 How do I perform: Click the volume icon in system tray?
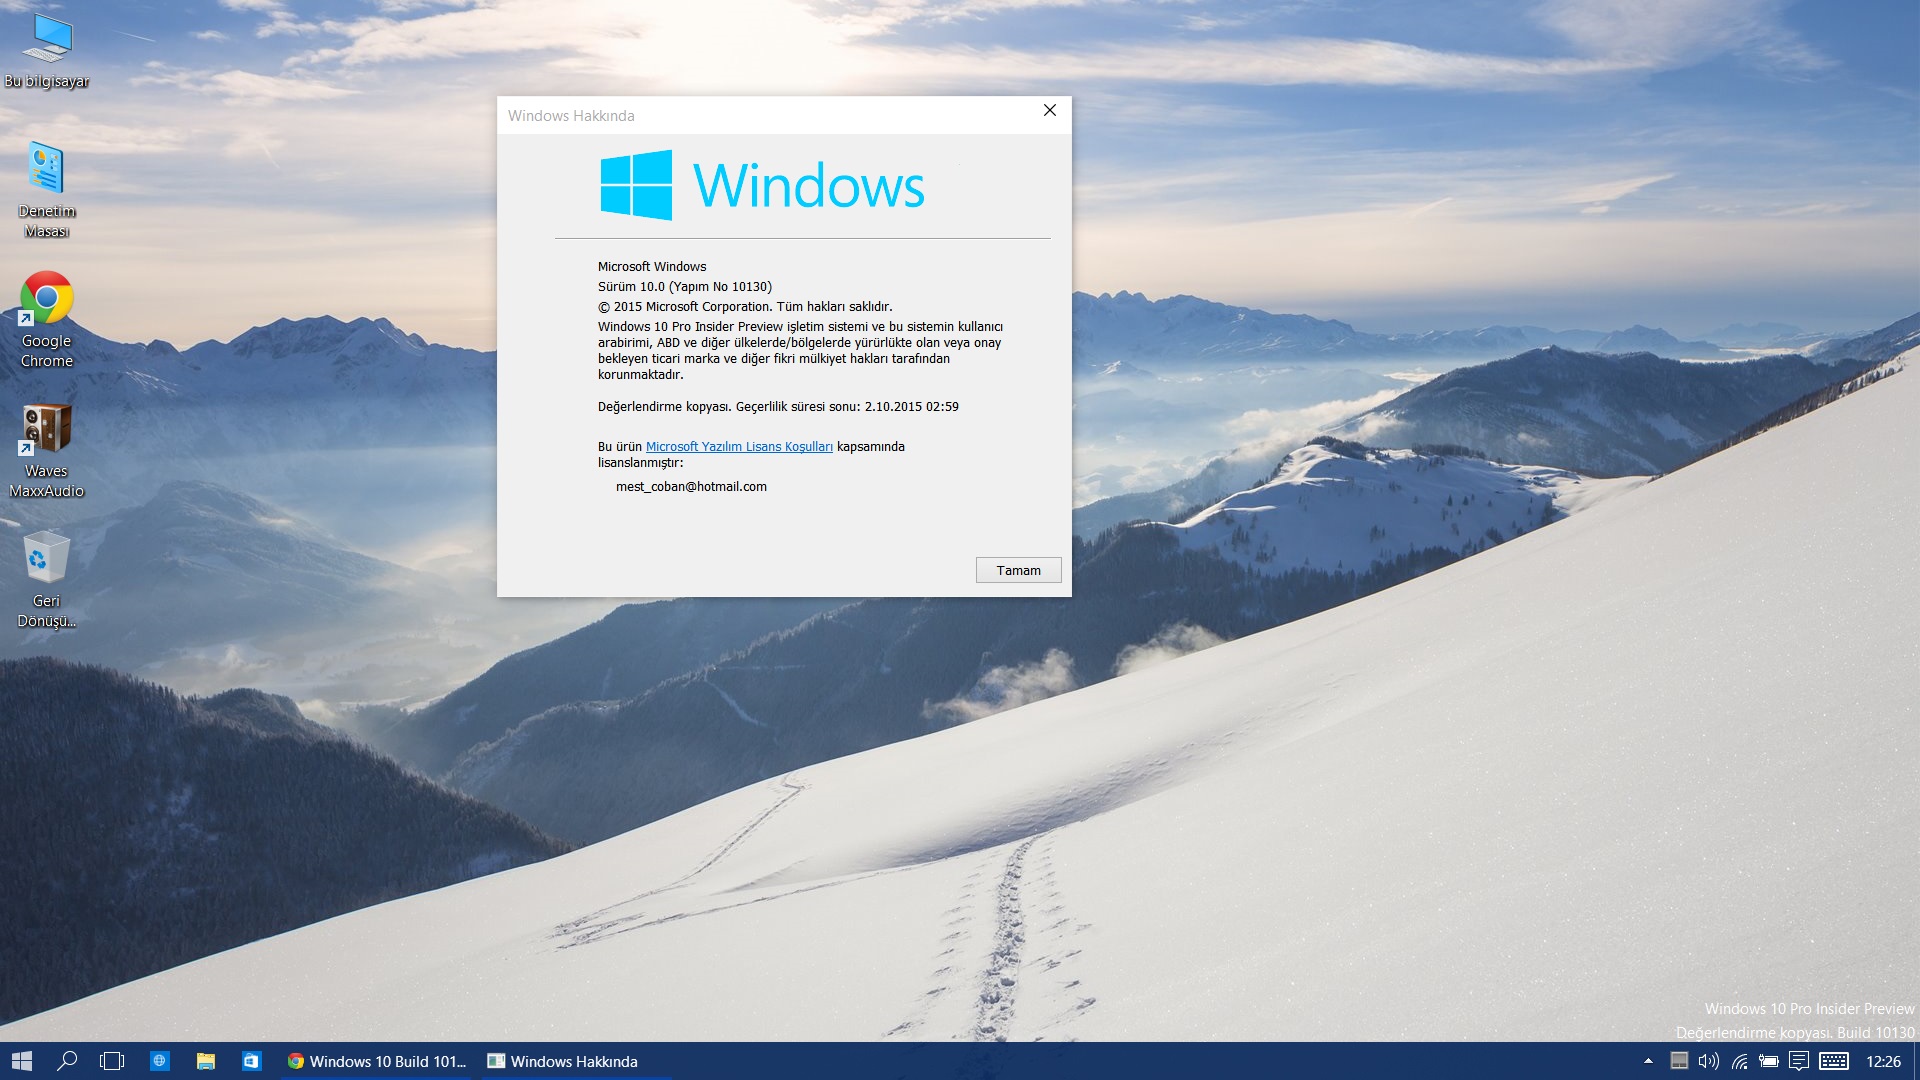point(1710,1060)
